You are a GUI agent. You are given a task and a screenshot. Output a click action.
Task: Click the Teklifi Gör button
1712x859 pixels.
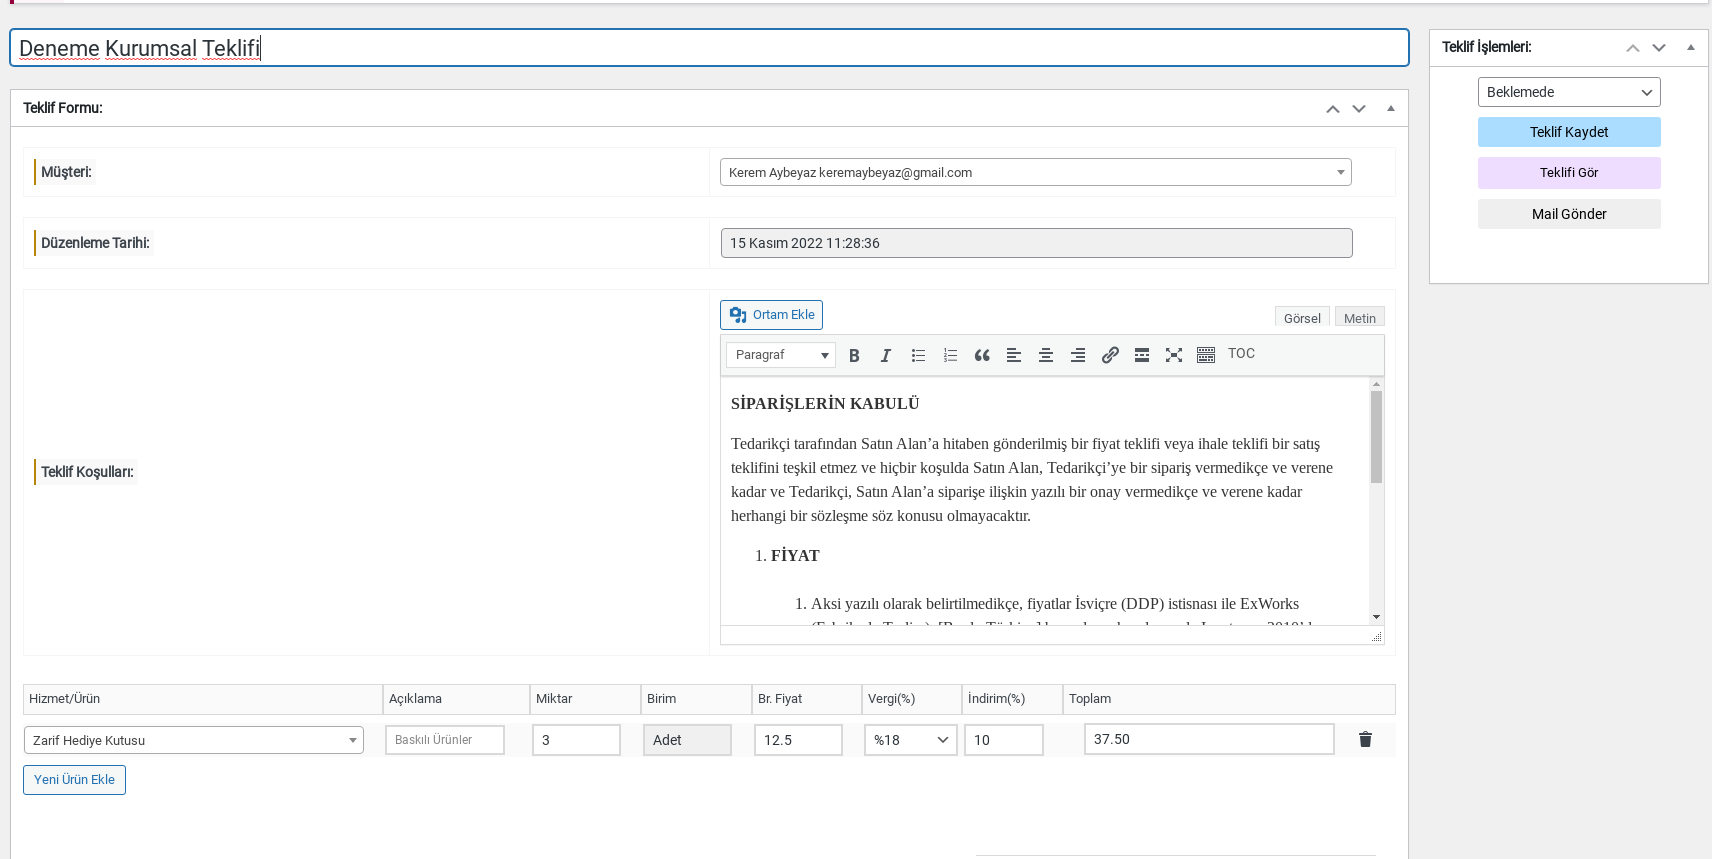[1569, 173]
